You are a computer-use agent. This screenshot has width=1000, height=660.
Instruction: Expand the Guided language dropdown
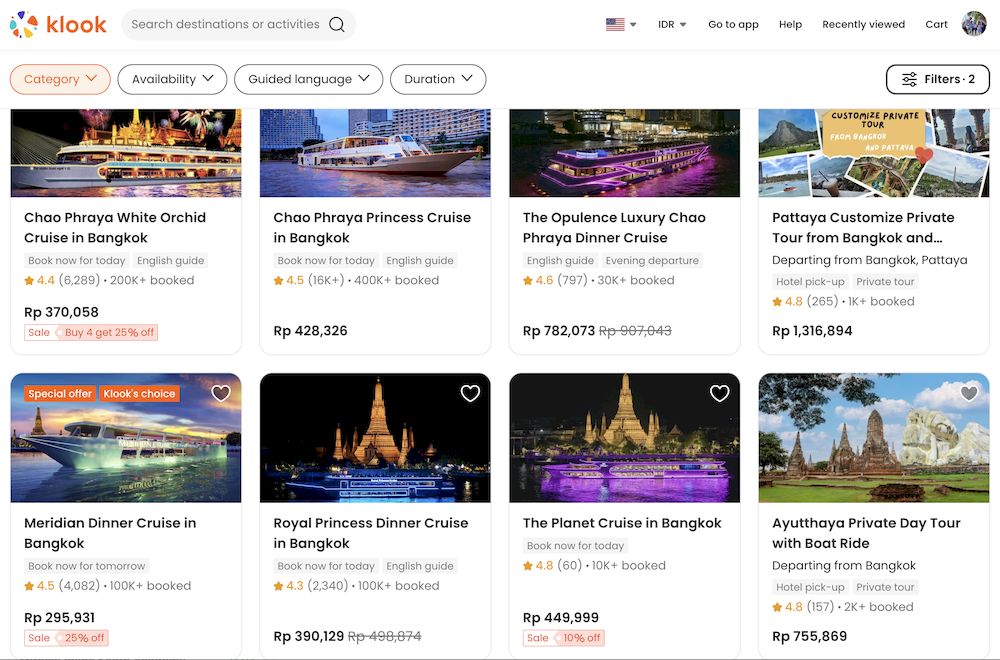(308, 78)
